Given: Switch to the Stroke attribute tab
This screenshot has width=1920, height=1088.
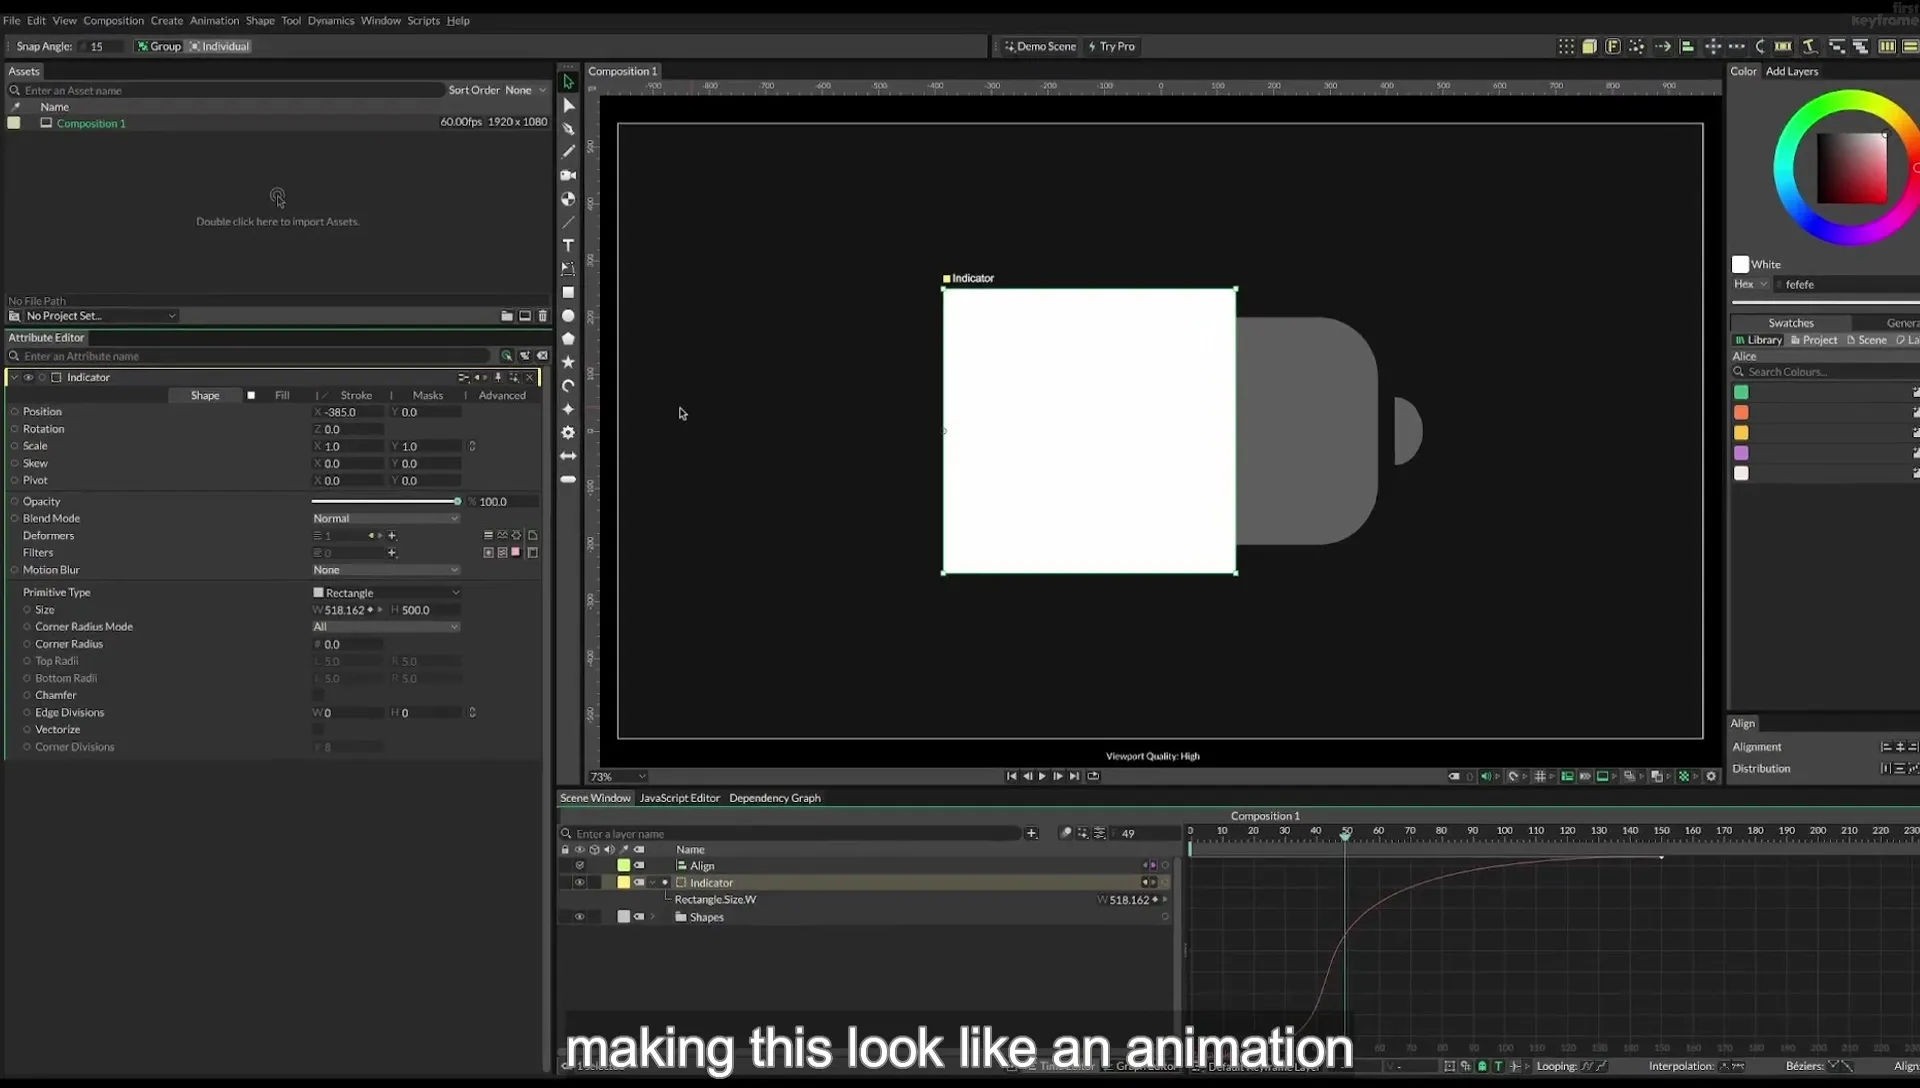Looking at the screenshot, I should pos(356,396).
